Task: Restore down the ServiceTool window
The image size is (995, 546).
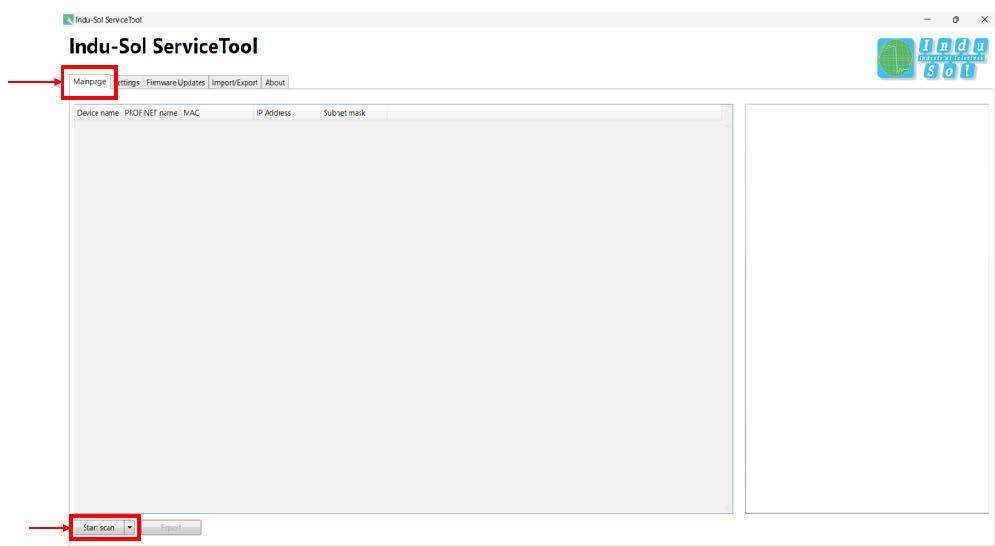Action: tap(955, 19)
